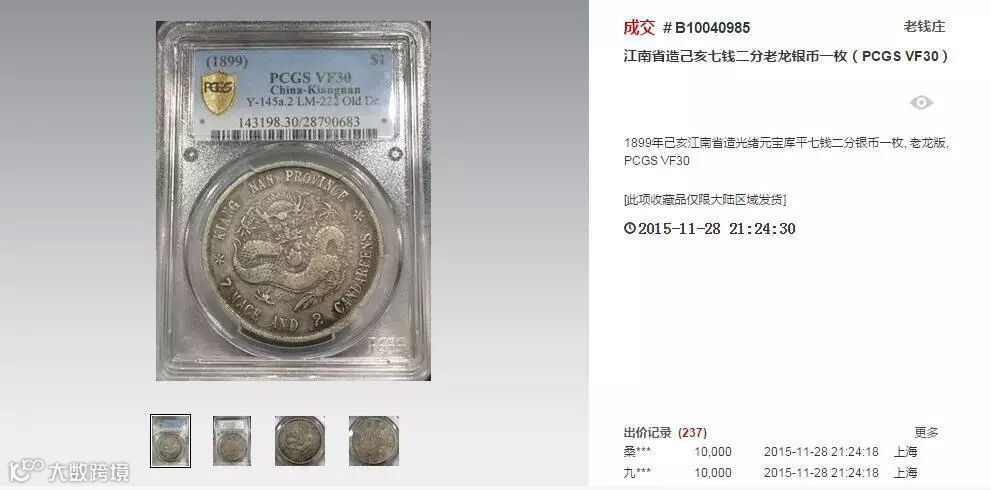
Task: Select the first coin slab thumbnail
Action: pos(170,441)
